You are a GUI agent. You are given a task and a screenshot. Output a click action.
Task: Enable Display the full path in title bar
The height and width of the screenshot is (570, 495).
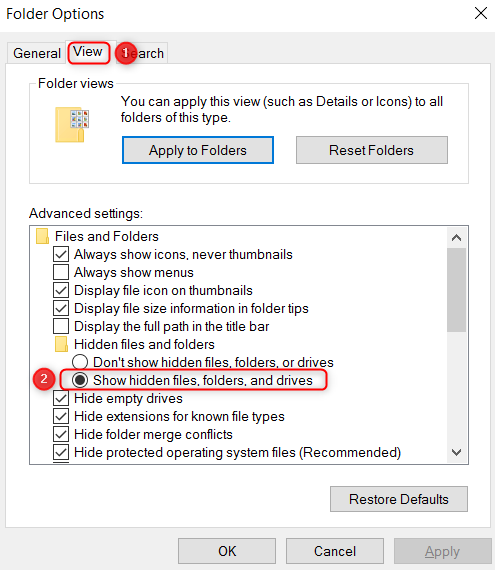(x=61, y=326)
